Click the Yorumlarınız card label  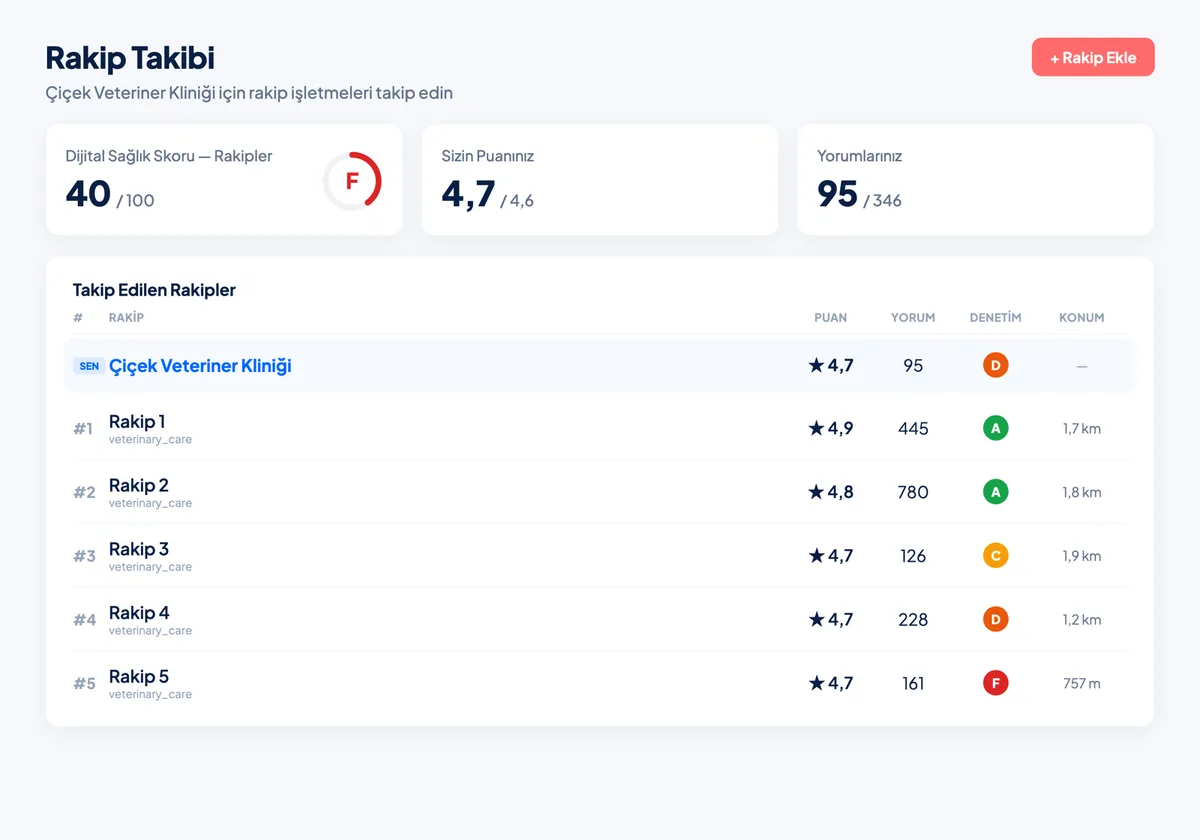coord(860,156)
